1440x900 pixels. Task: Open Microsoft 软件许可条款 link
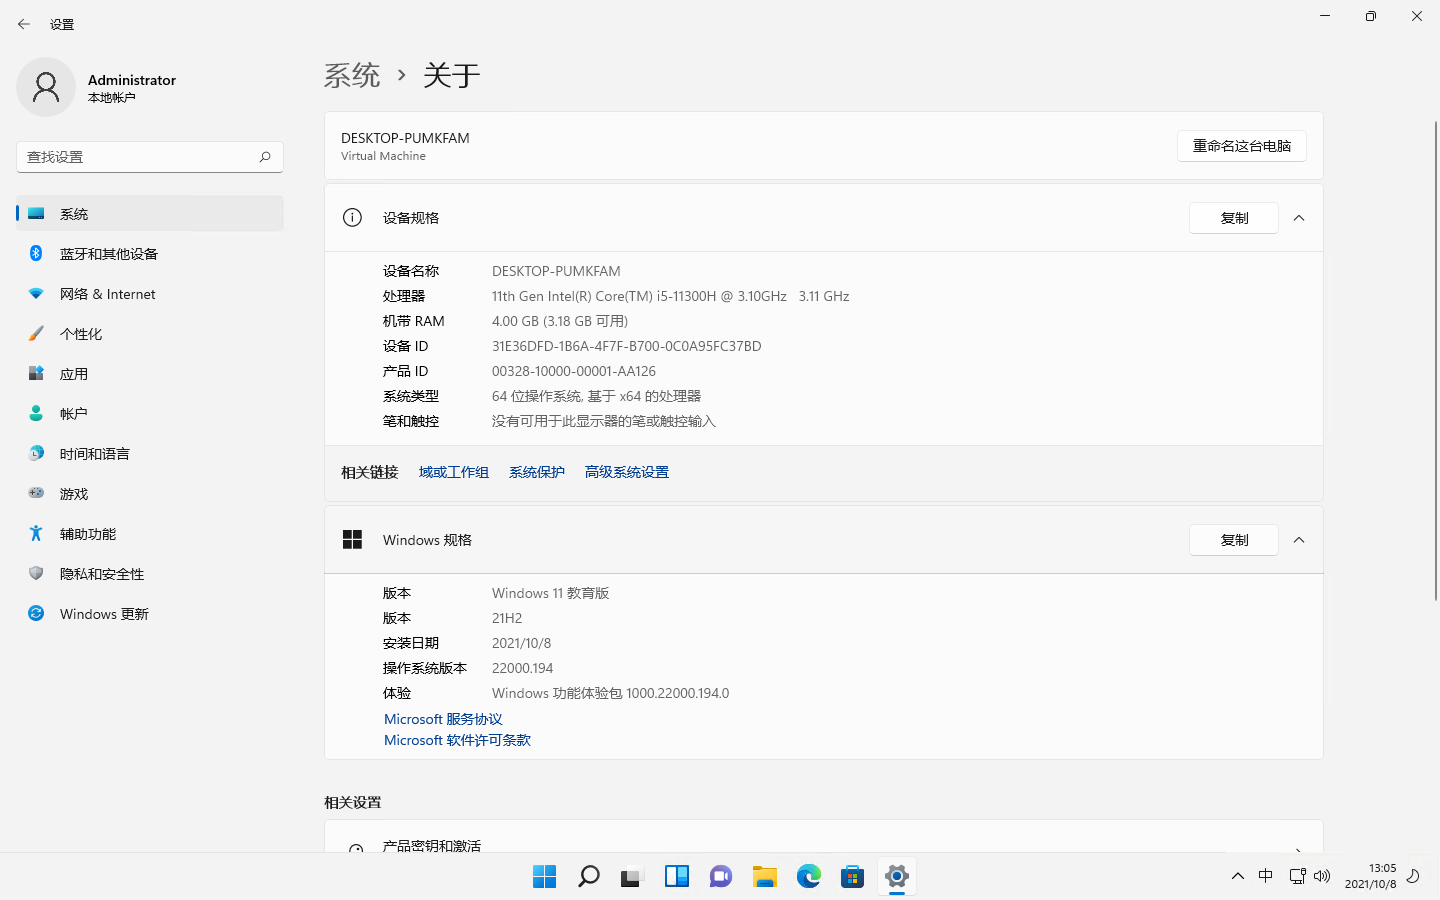457,740
